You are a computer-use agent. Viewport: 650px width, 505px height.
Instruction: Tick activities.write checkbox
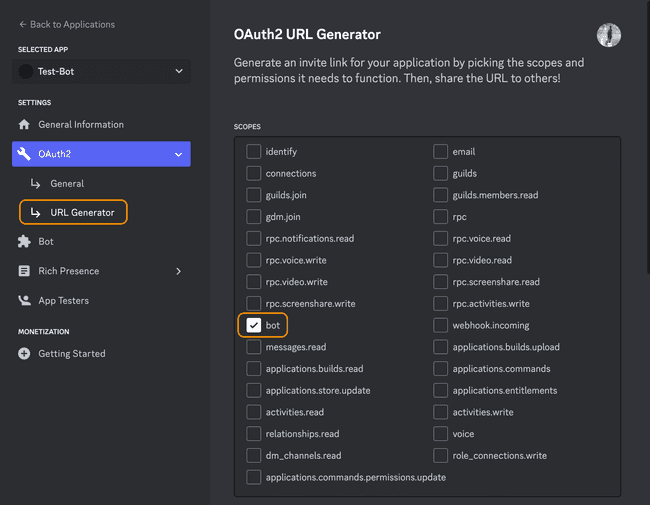click(x=440, y=412)
